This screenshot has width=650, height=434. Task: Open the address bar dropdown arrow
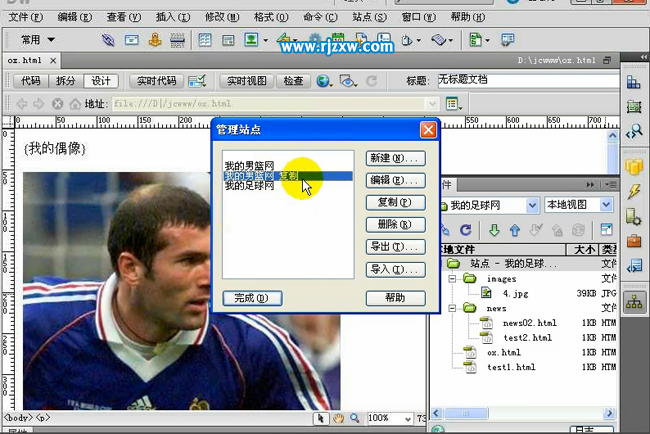tap(432, 104)
